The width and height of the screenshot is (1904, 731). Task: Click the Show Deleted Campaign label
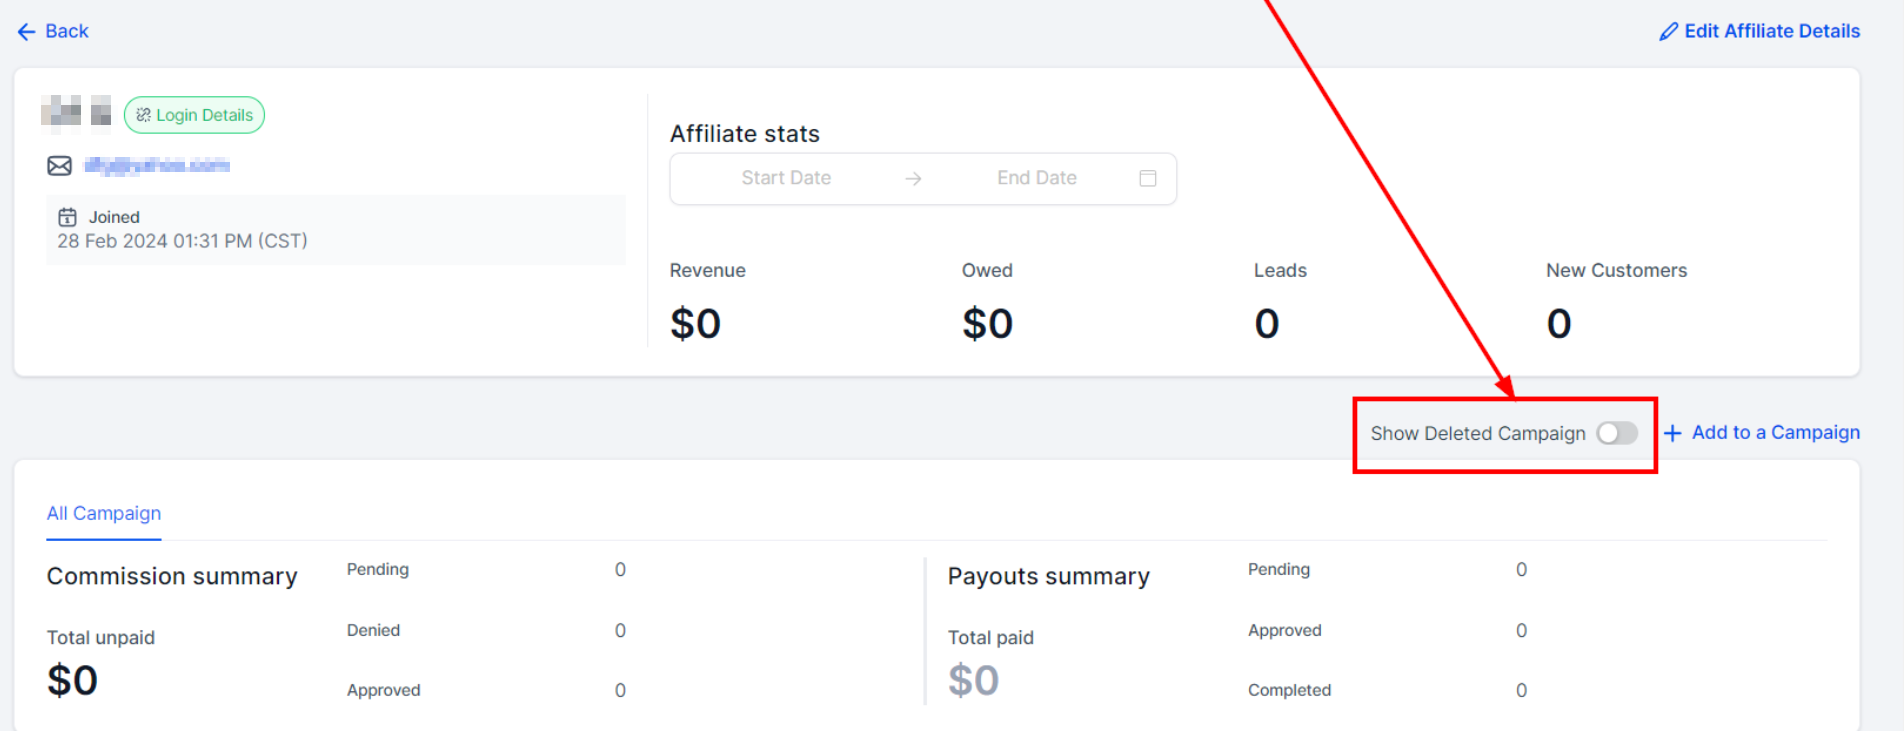click(x=1477, y=433)
